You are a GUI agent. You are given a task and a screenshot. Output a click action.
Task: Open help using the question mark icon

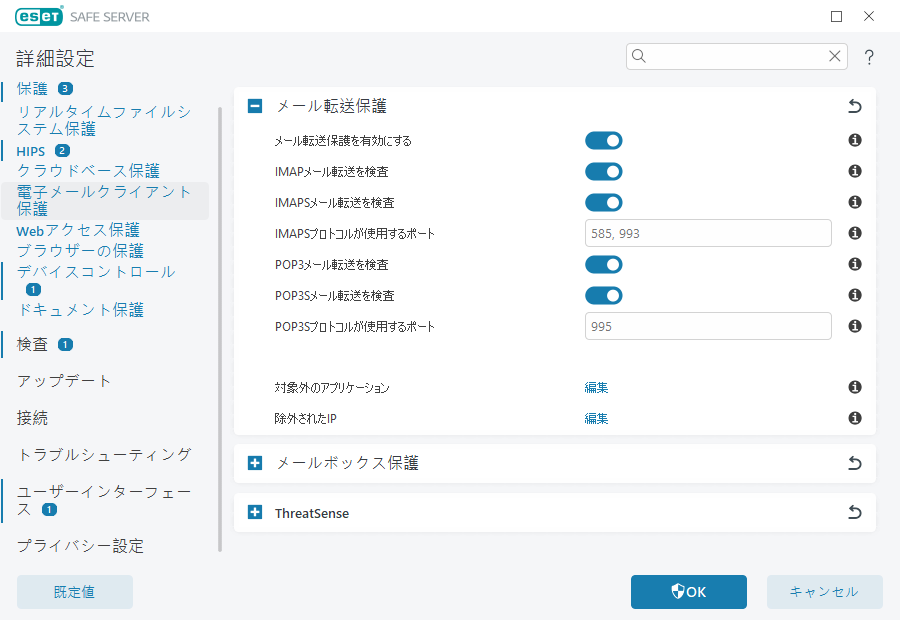[869, 57]
